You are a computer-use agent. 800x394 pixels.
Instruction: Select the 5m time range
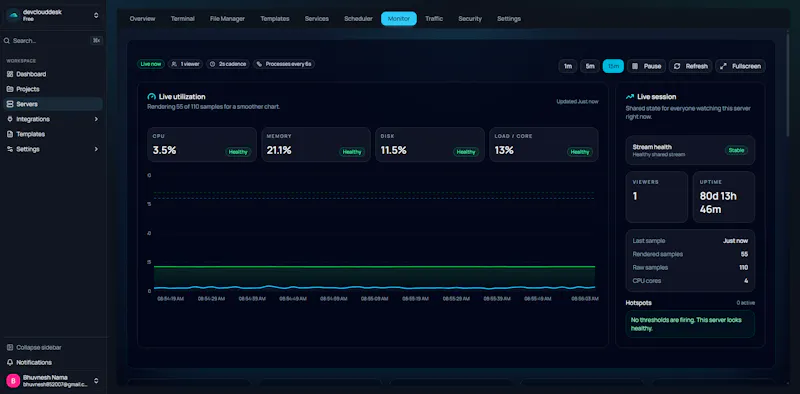(590, 66)
